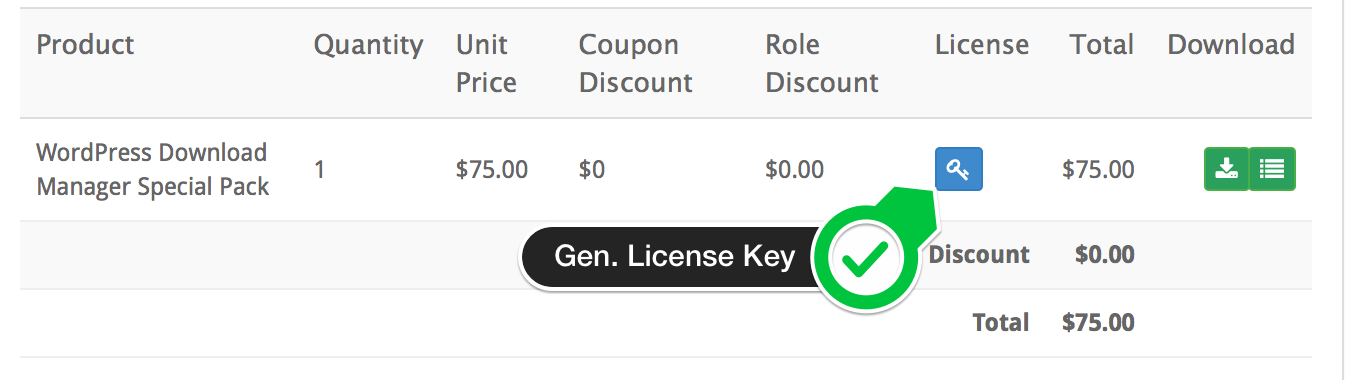Image resolution: width=1350 pixels, height=380 pixels.
Task: Click the bold Total label in summary row
Action: (x=1000, y=323)
